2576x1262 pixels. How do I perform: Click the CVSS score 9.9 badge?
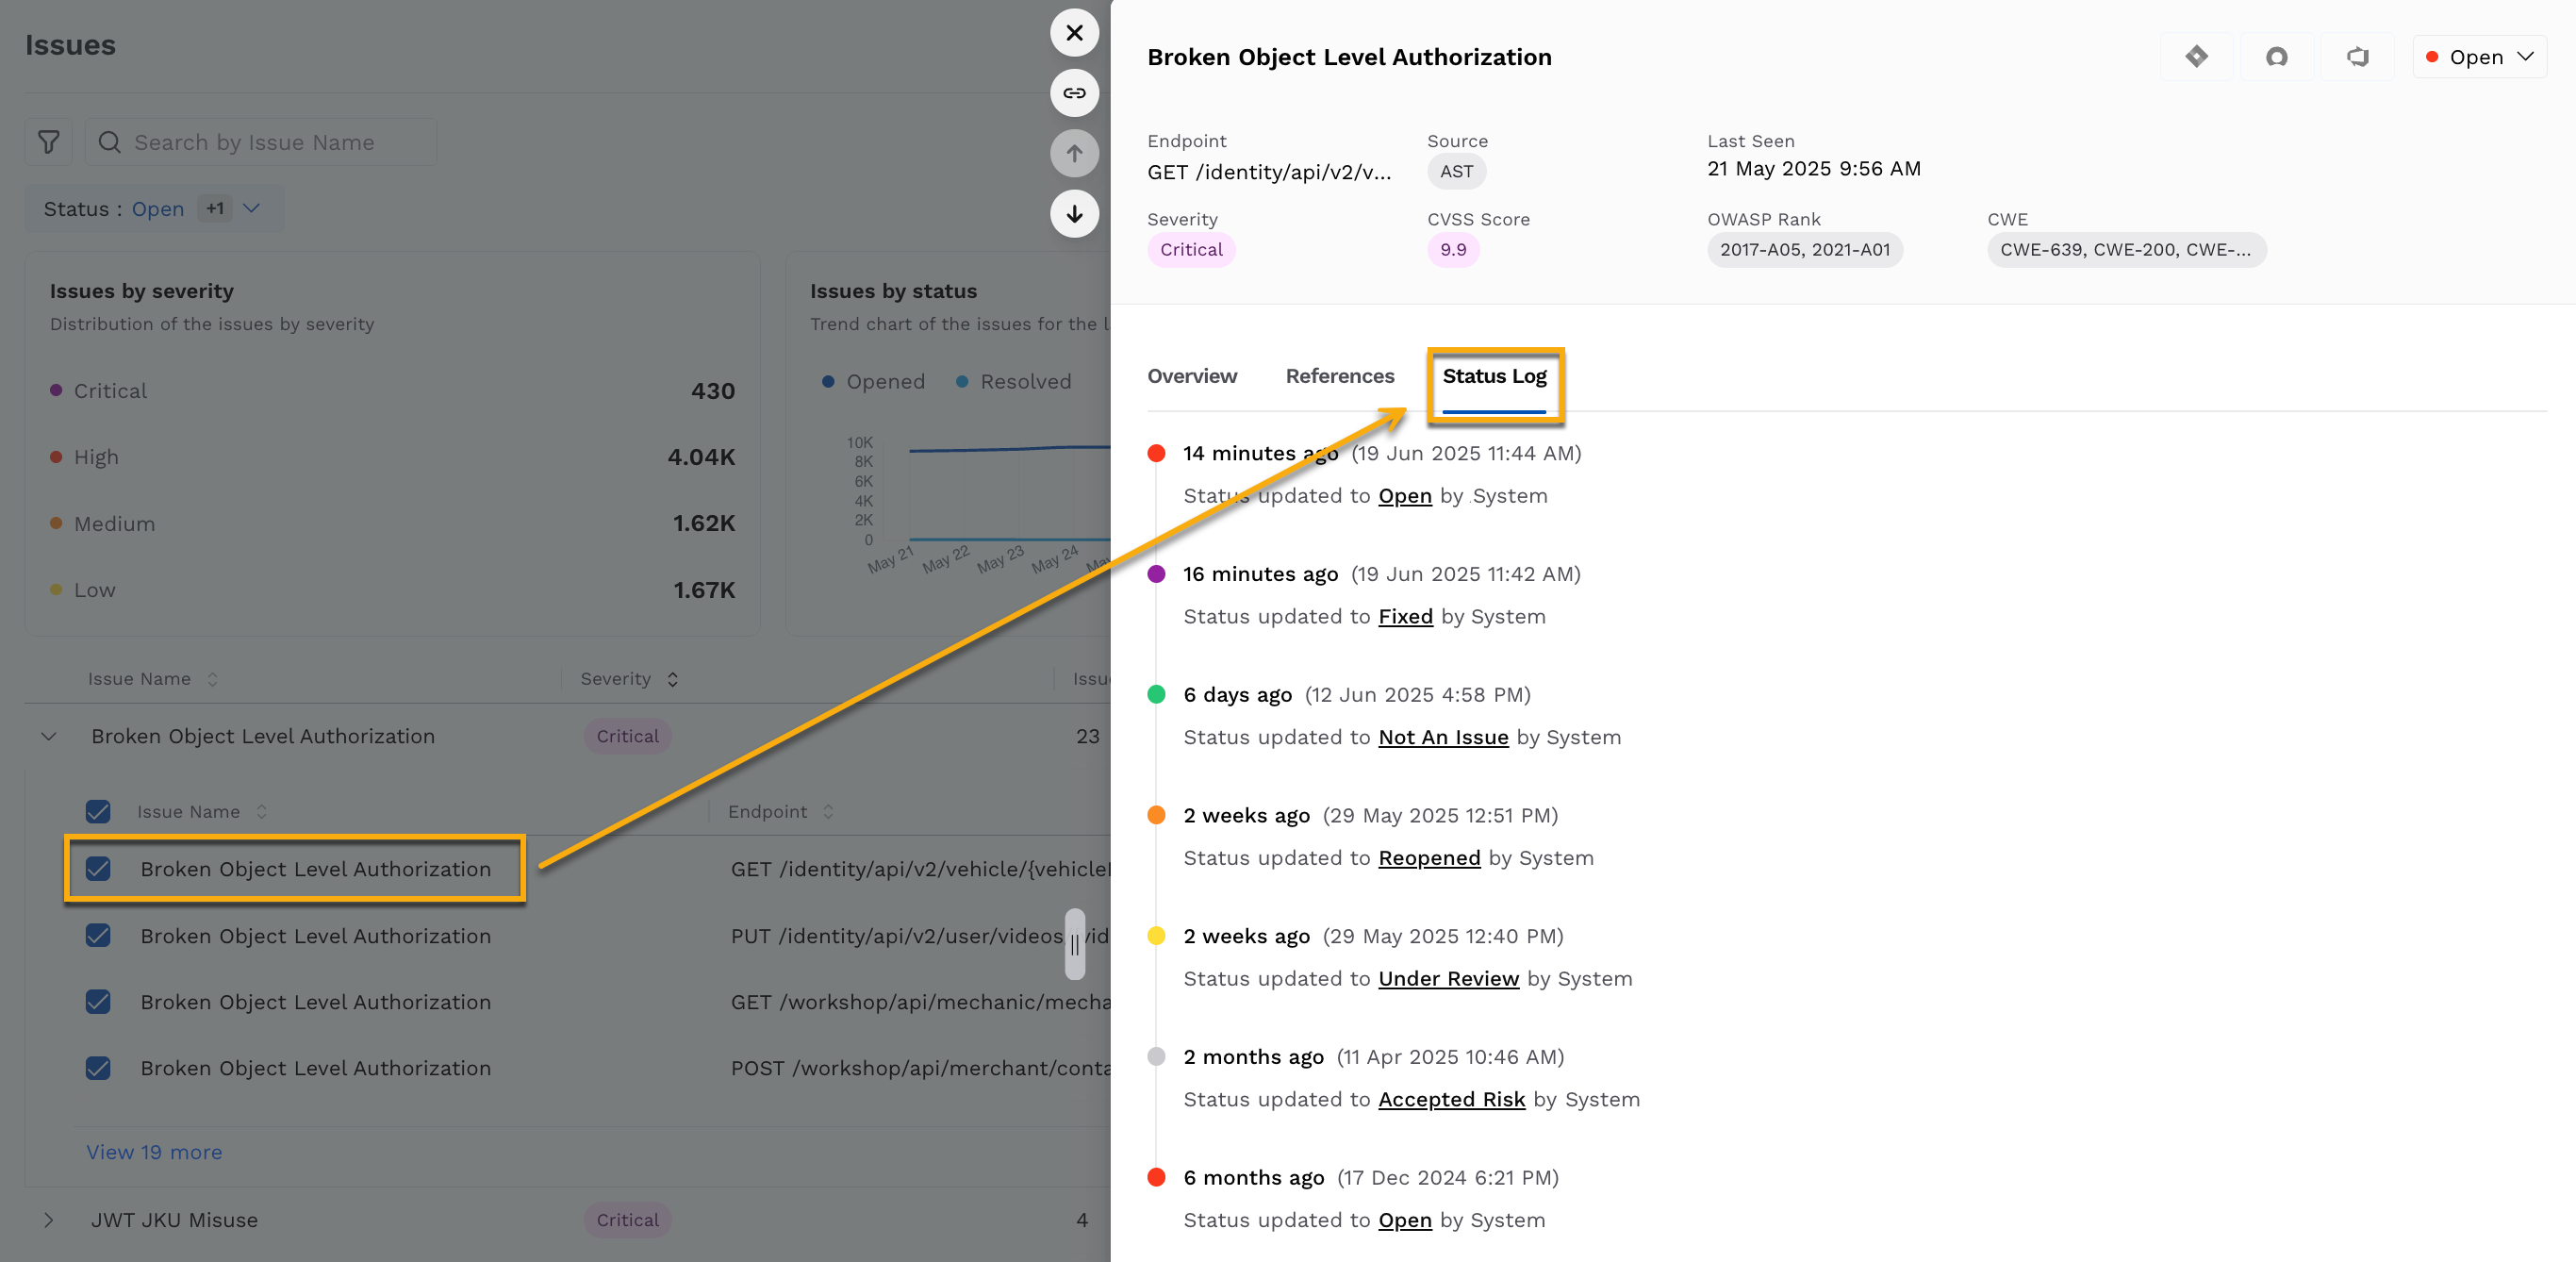1453,250
